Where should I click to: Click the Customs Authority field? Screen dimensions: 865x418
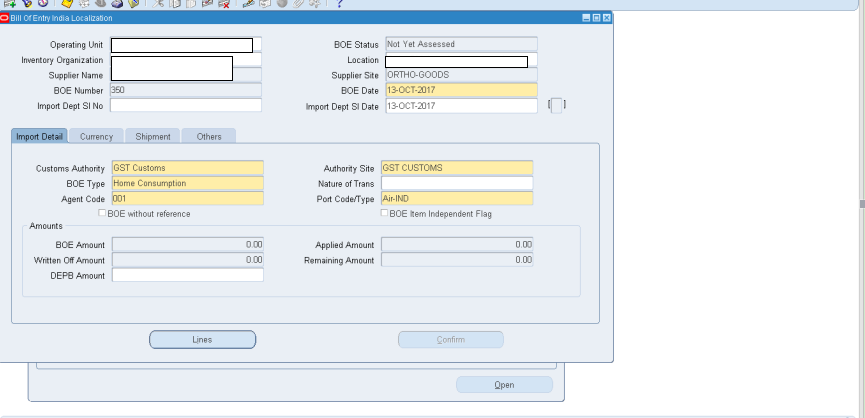pos(188,168)
